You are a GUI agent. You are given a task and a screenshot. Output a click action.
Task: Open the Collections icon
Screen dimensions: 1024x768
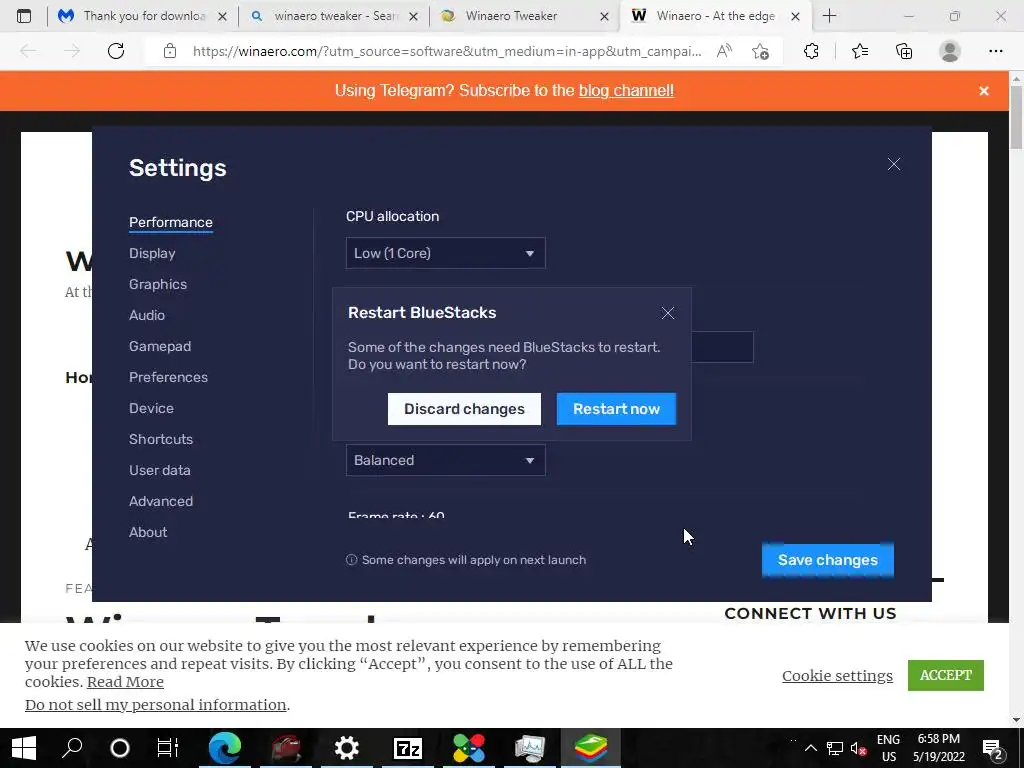pyautogui.click(x=904, y=51)
